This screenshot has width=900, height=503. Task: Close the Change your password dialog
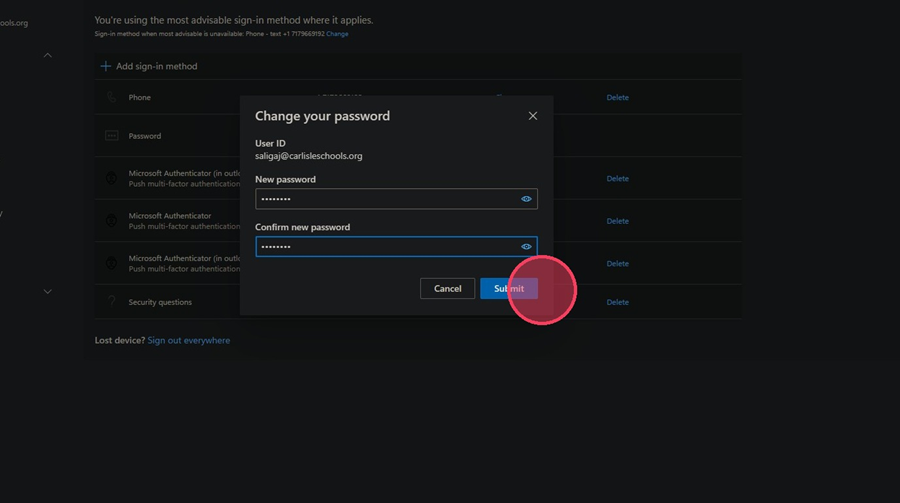(x=533, y=116)
